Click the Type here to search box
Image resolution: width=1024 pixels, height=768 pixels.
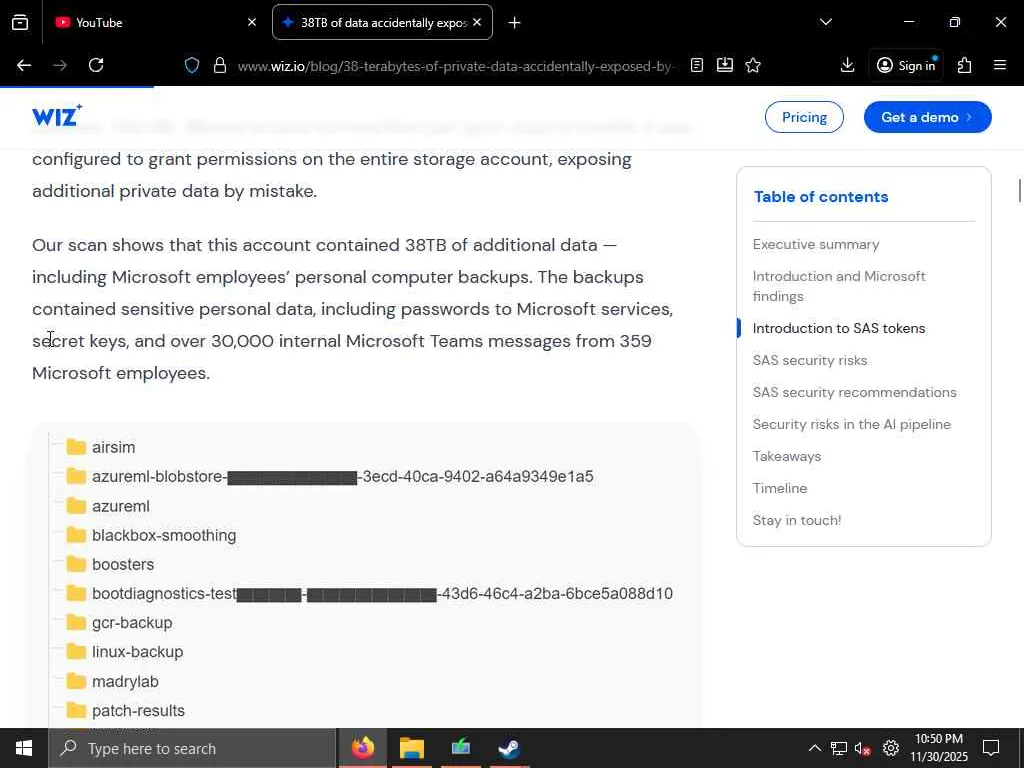pyautogui.click(x=192, y=748)
